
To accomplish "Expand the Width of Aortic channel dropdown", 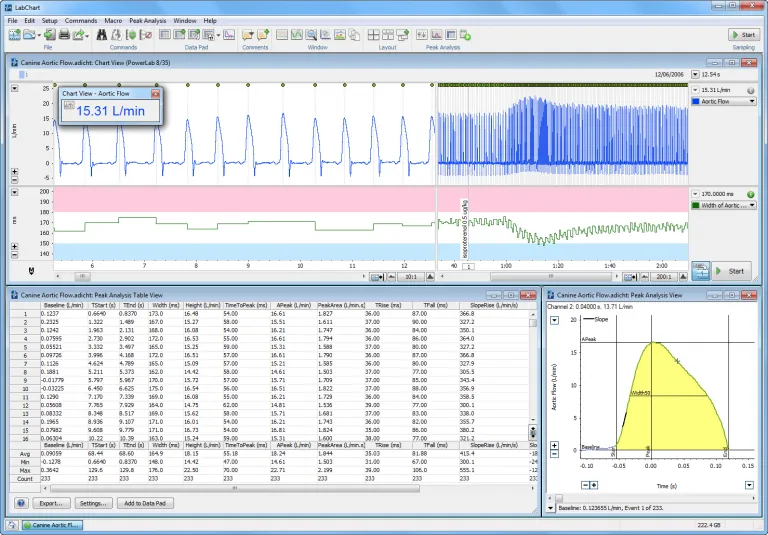I will point(750,205).
